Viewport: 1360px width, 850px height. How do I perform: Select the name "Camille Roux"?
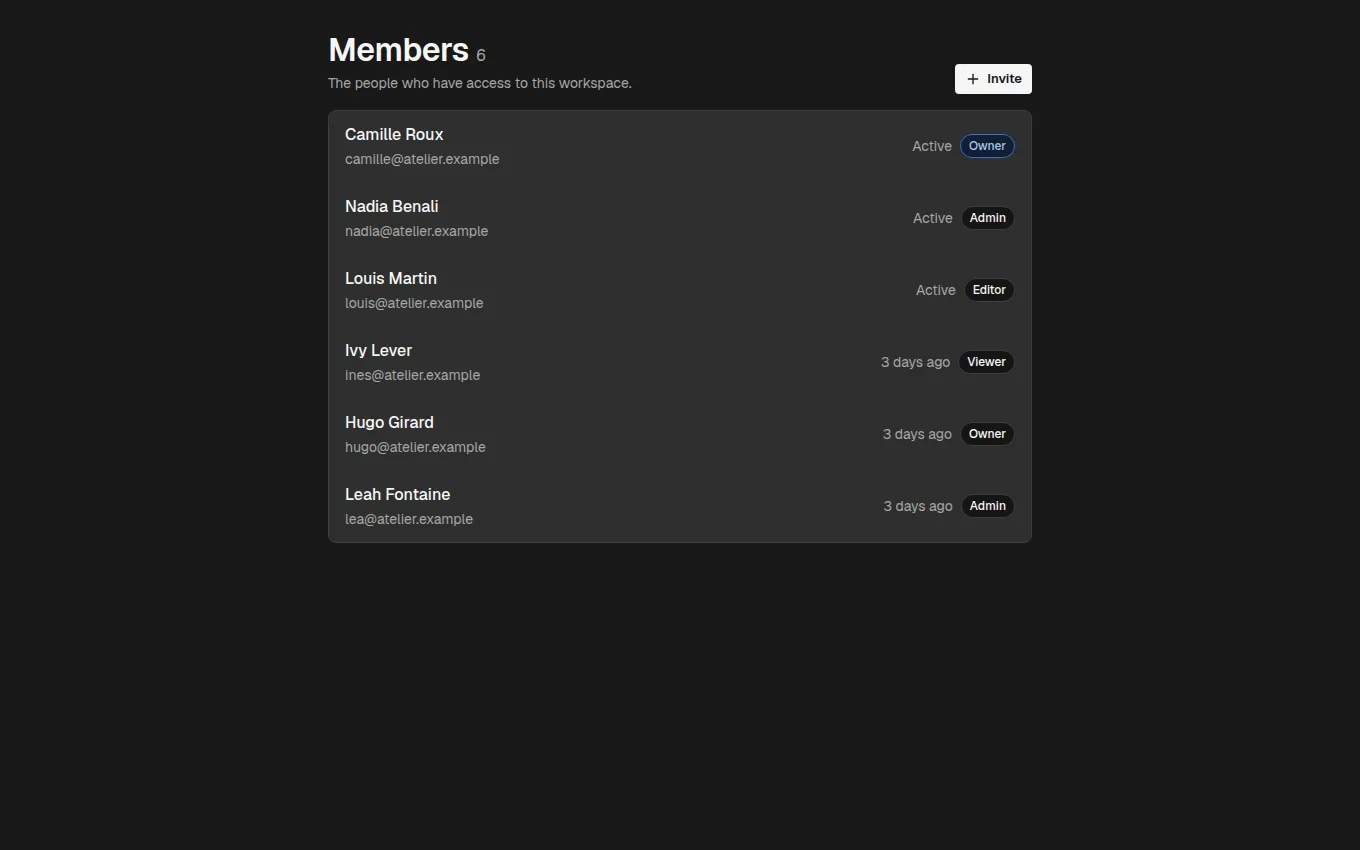coord(394,135)
